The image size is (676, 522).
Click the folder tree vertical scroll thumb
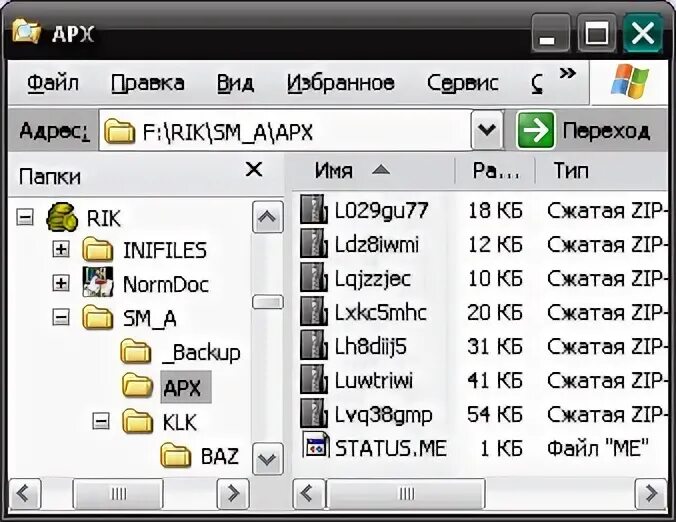pos(267,302)
